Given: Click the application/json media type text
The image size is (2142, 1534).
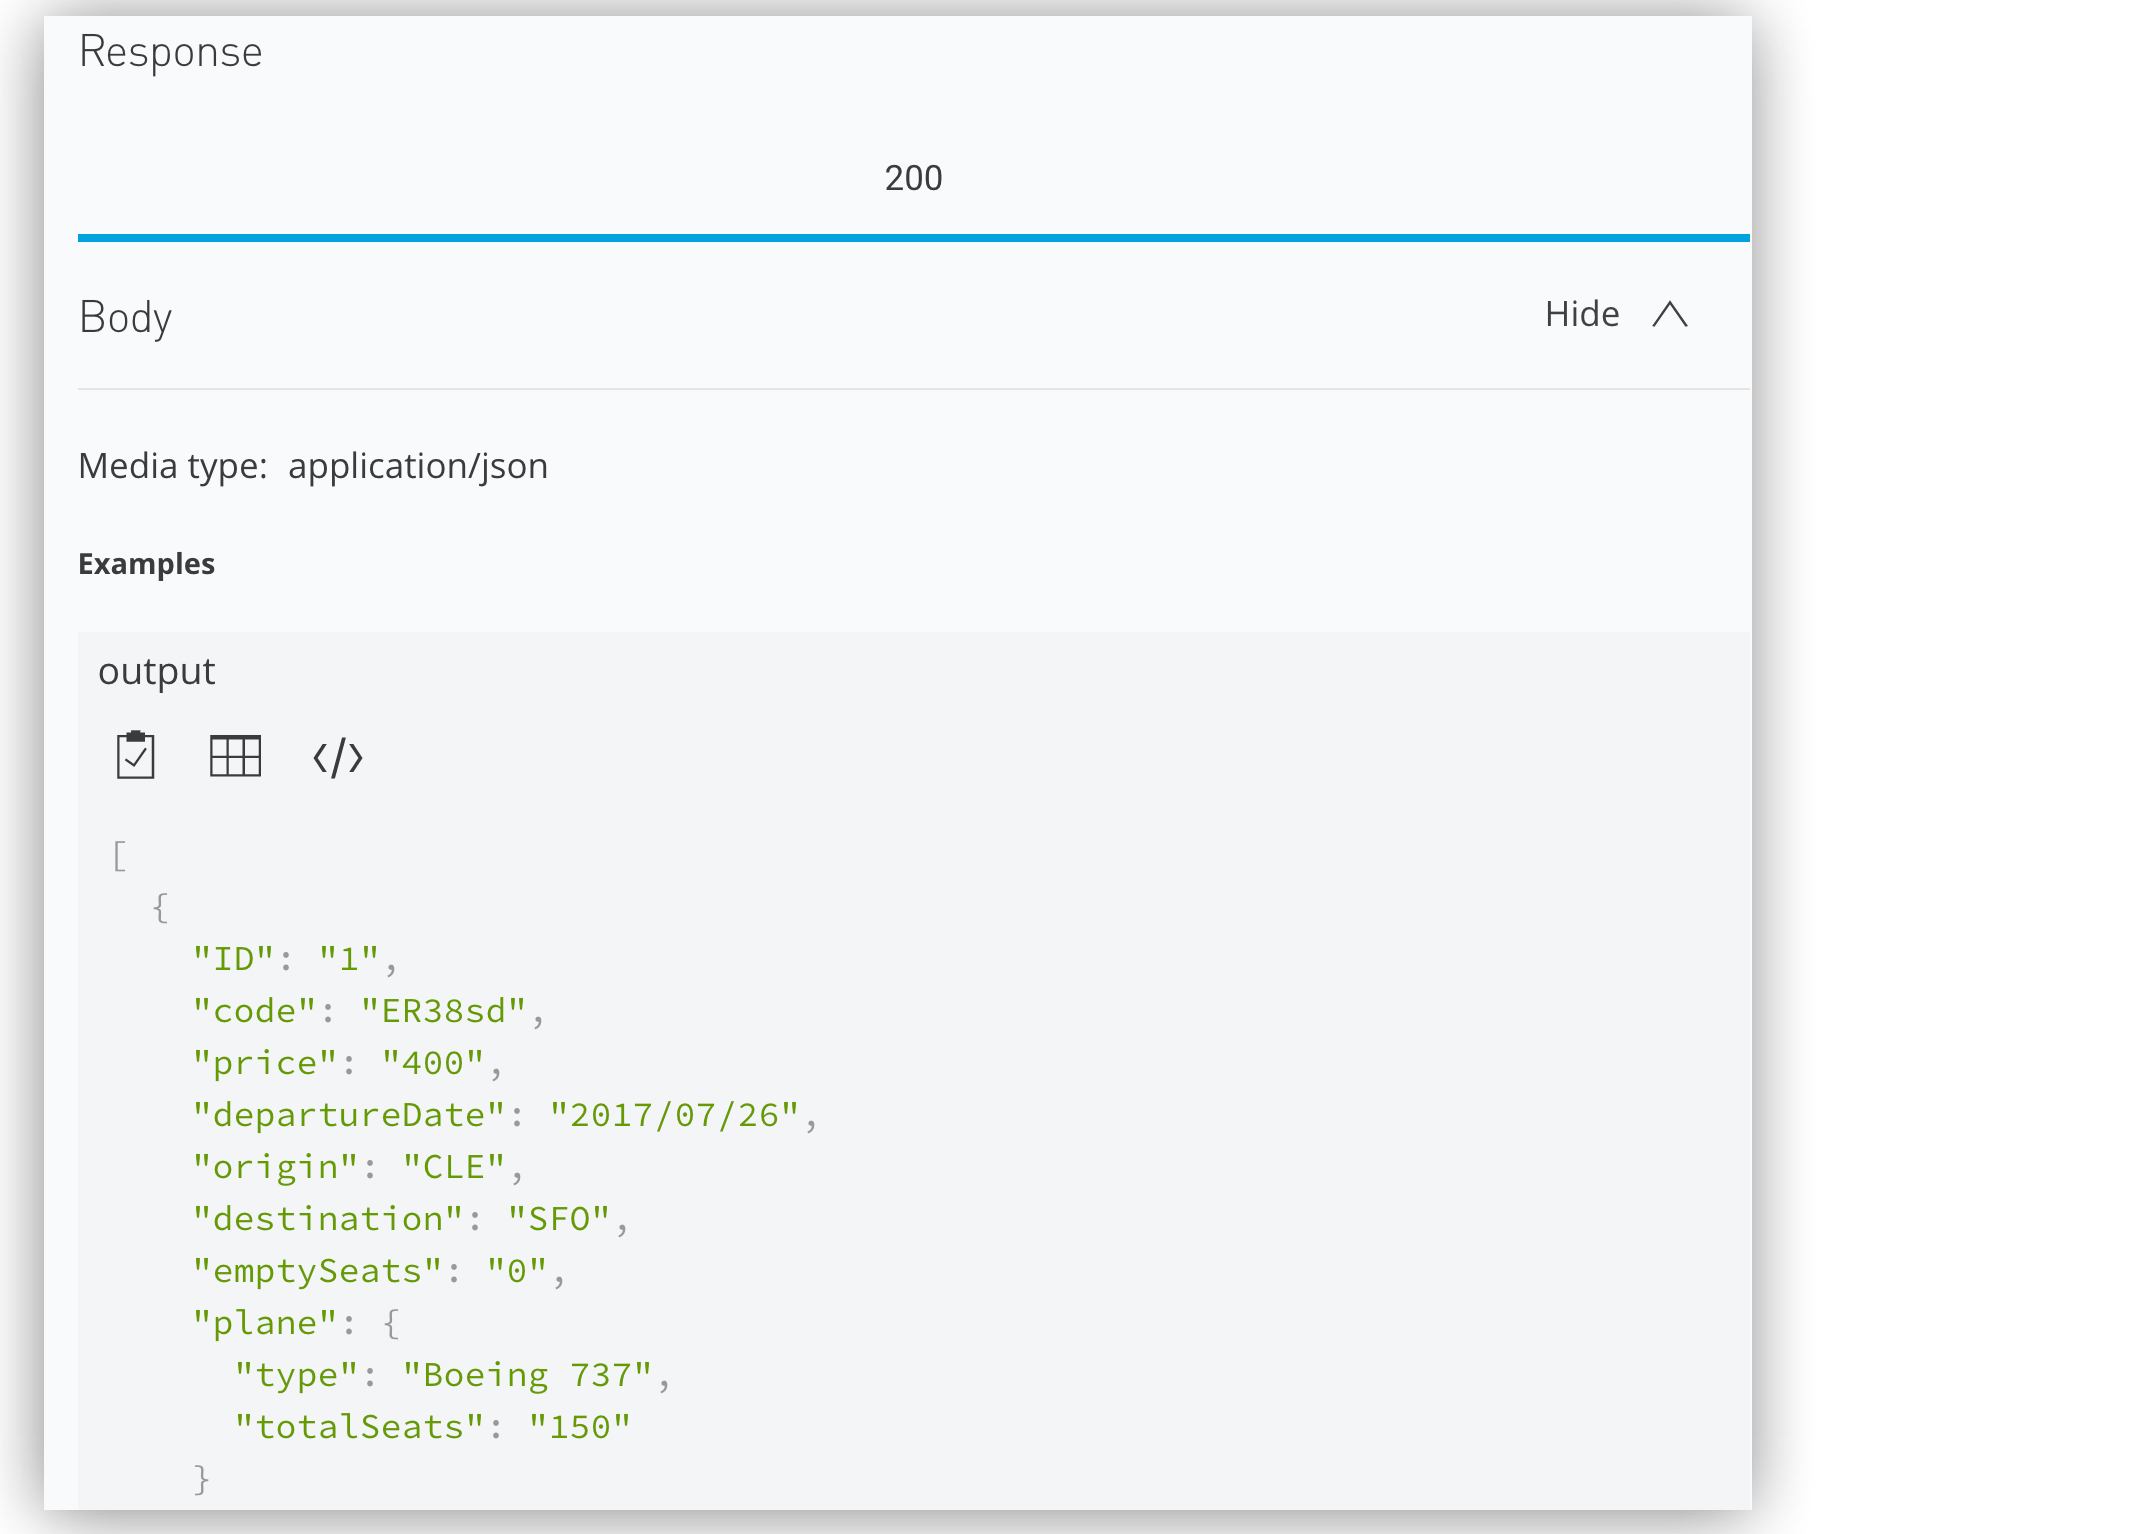Looking at the screenshot, I should [419, 465].
